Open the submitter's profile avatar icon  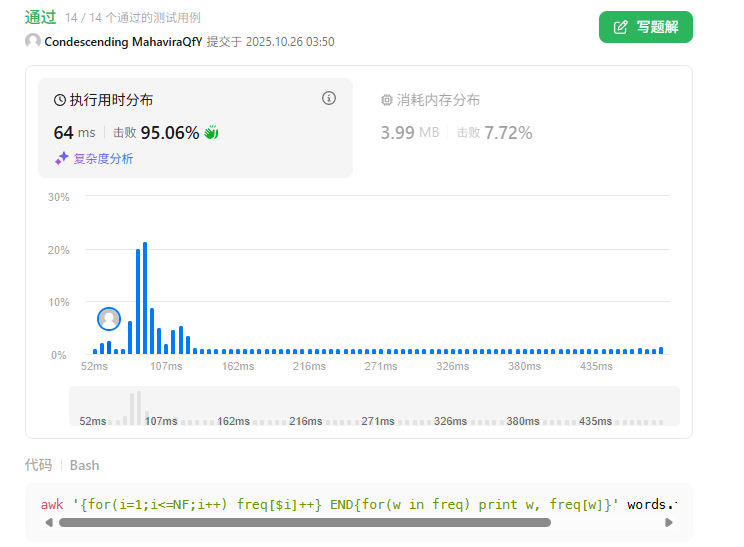pyautogui.click(x=33, y=42)
